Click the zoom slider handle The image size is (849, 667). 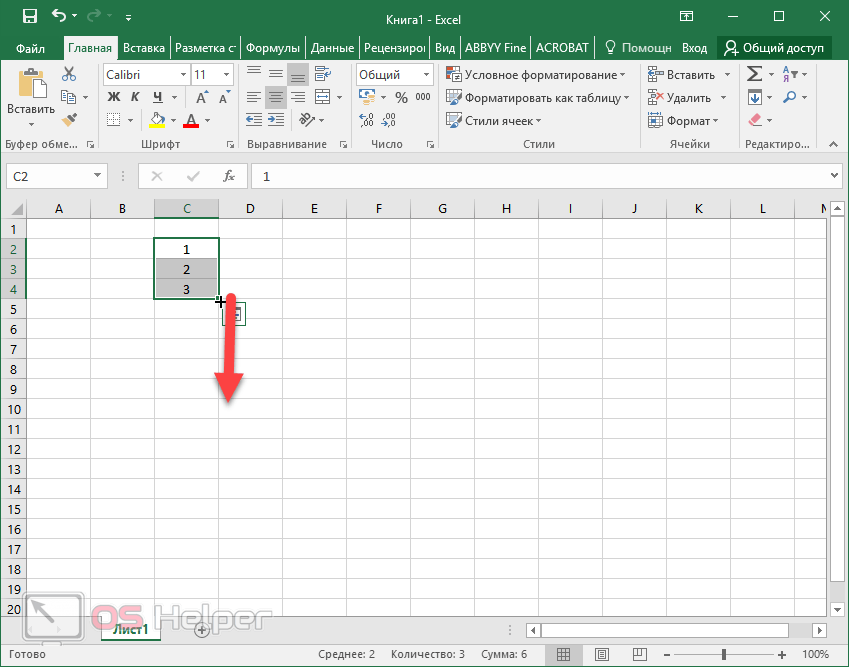(724, 655)
